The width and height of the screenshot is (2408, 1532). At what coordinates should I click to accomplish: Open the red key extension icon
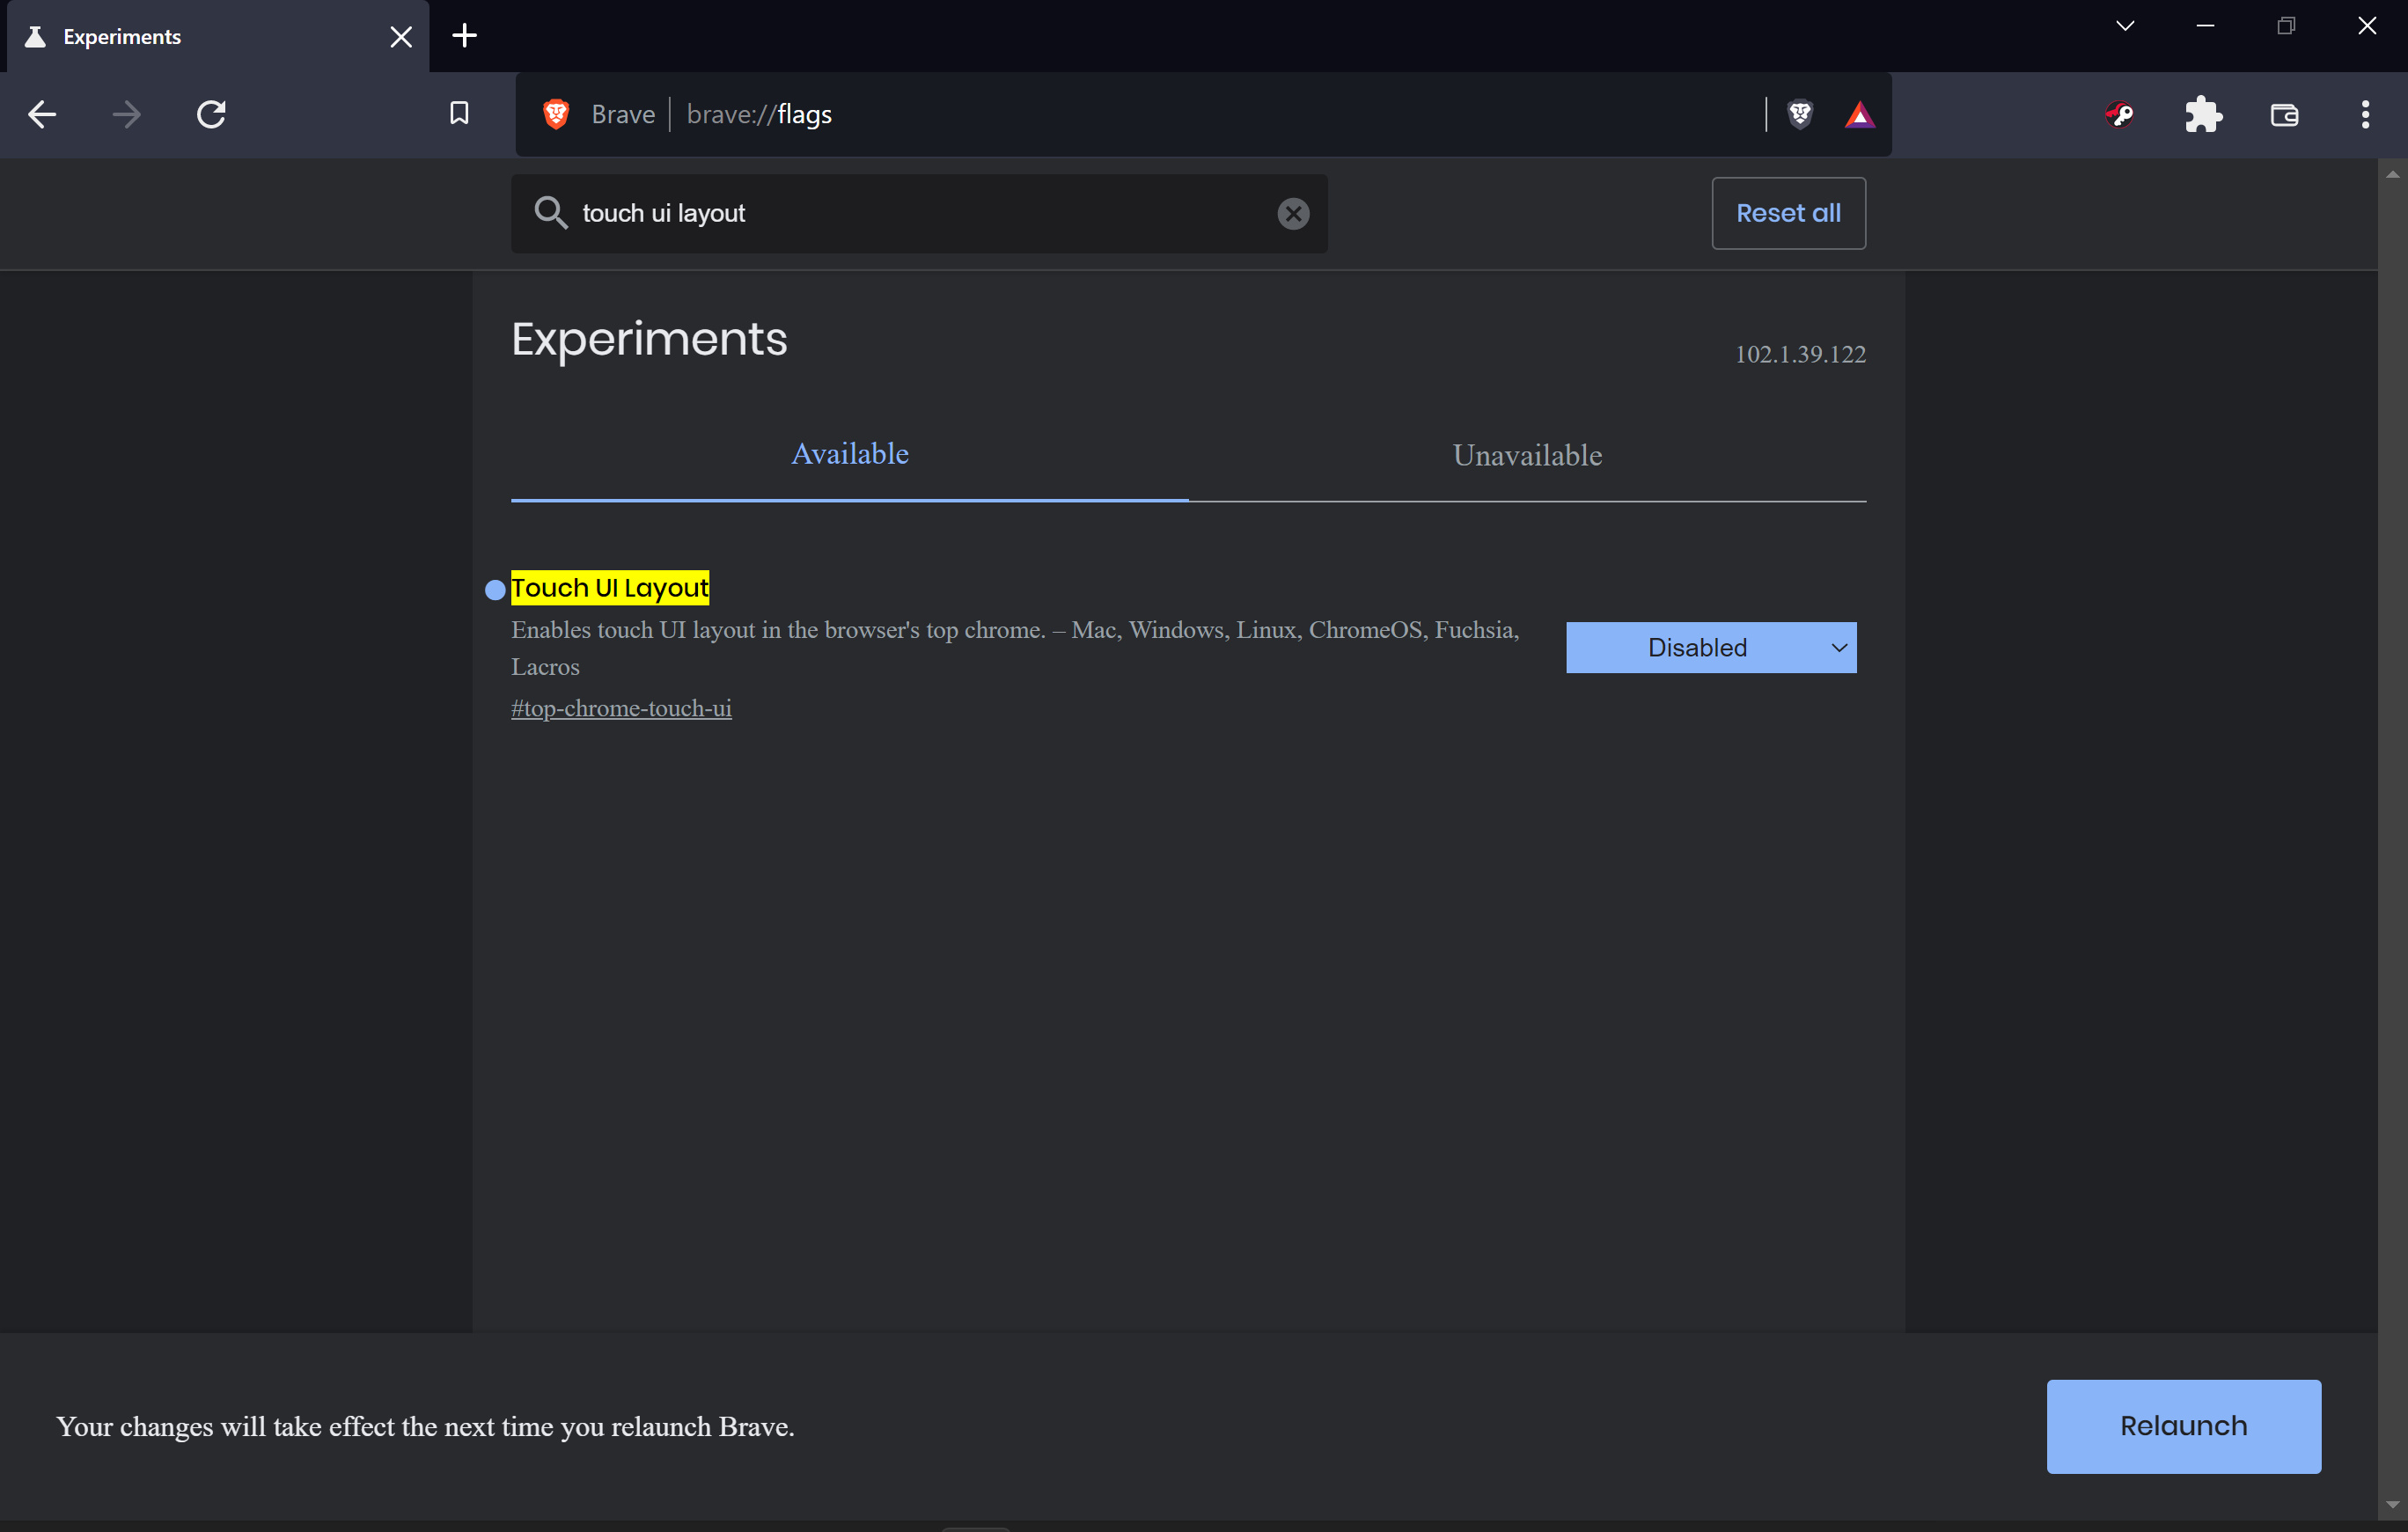2120,115
